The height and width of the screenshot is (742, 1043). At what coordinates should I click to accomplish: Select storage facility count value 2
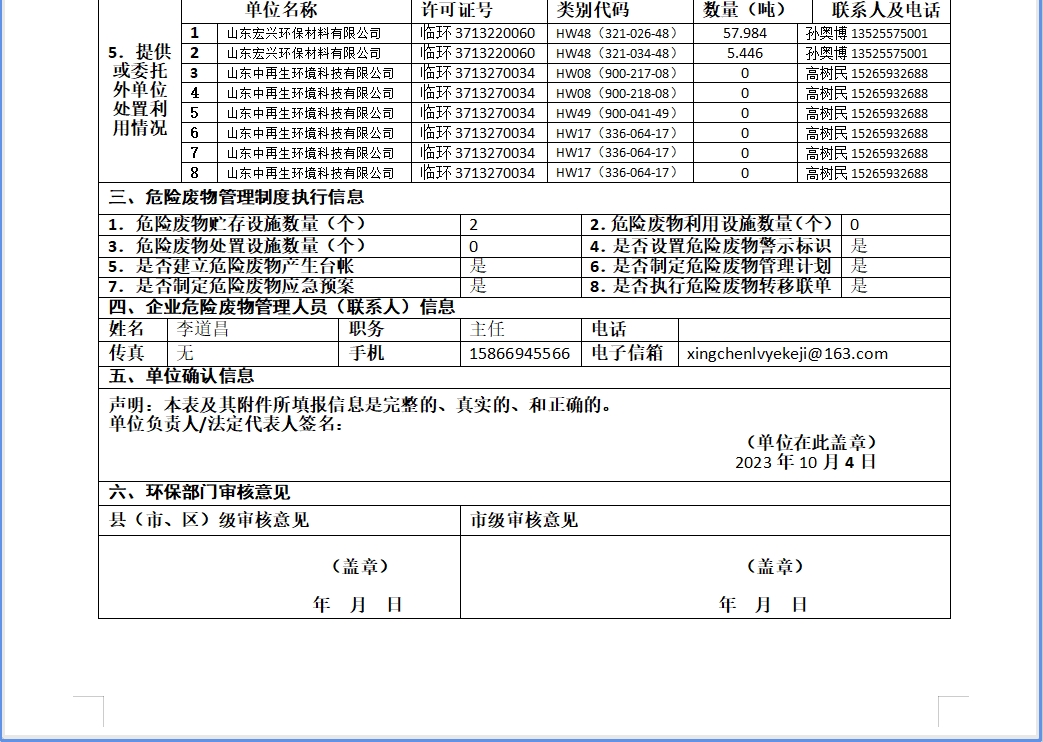pyautogui.click(x=474, y=225)
